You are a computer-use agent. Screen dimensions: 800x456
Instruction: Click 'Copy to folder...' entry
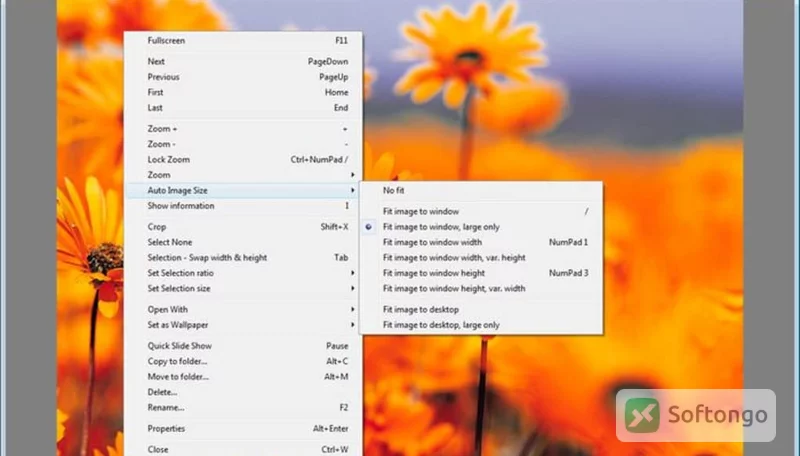tap(243, 361)
